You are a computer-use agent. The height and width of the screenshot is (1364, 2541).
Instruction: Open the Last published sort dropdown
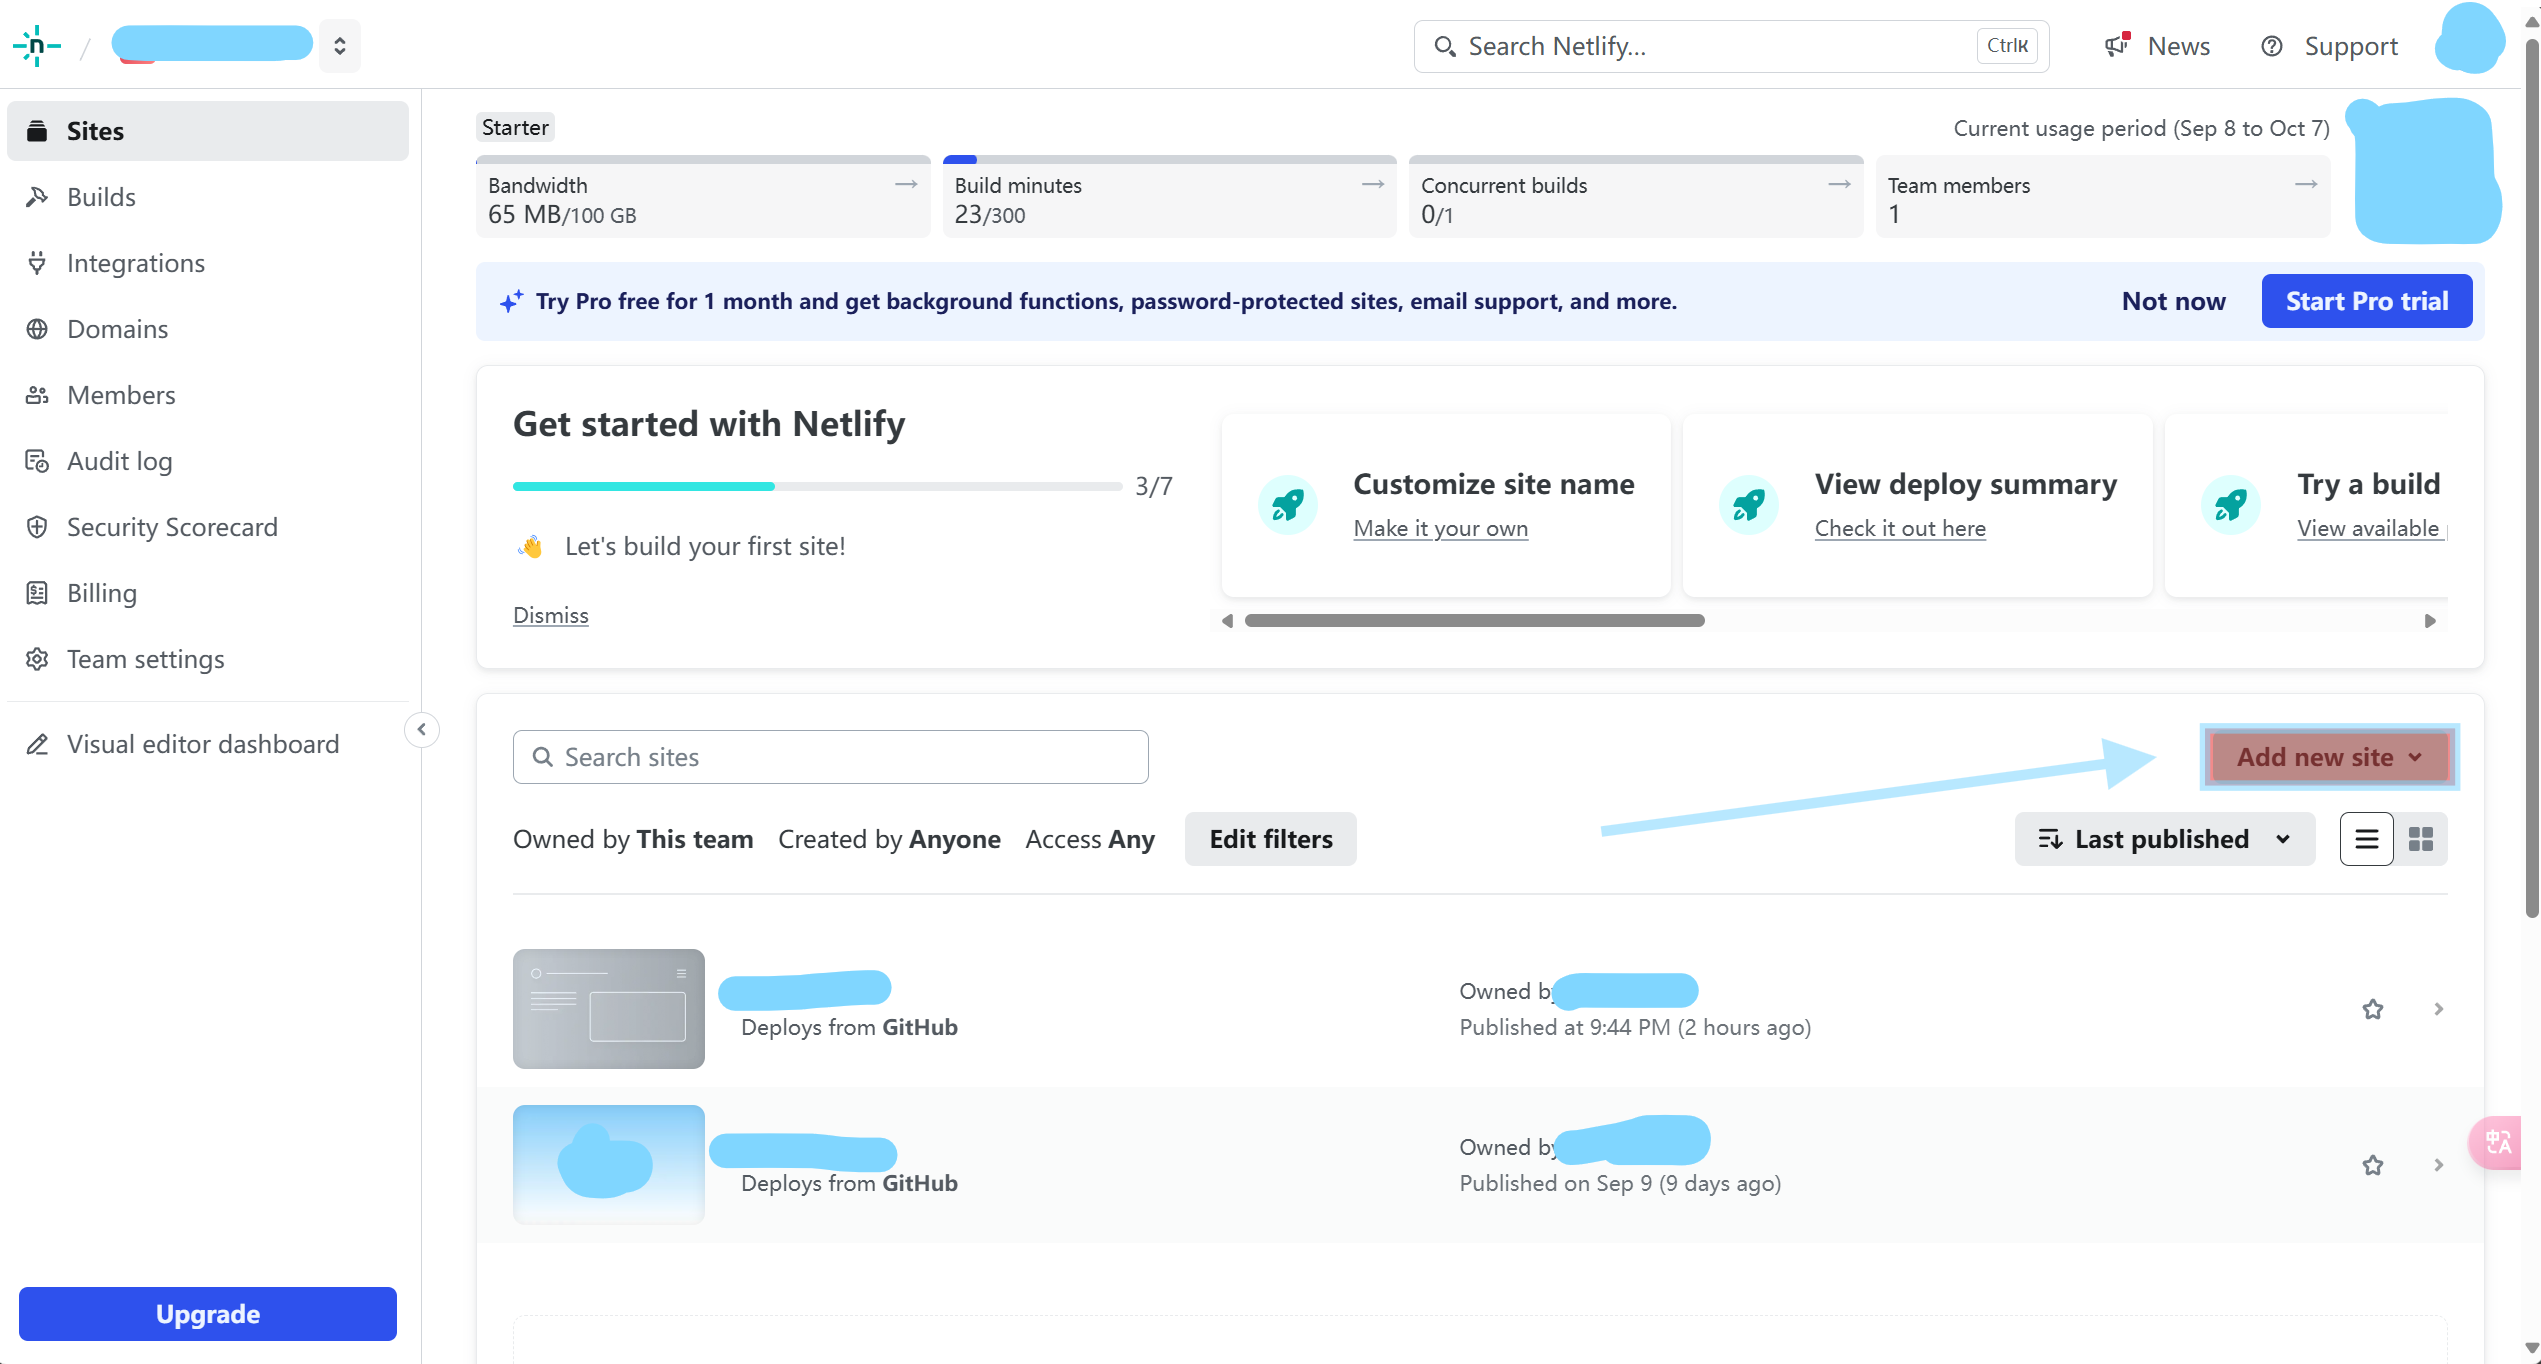pos(2164,839)
